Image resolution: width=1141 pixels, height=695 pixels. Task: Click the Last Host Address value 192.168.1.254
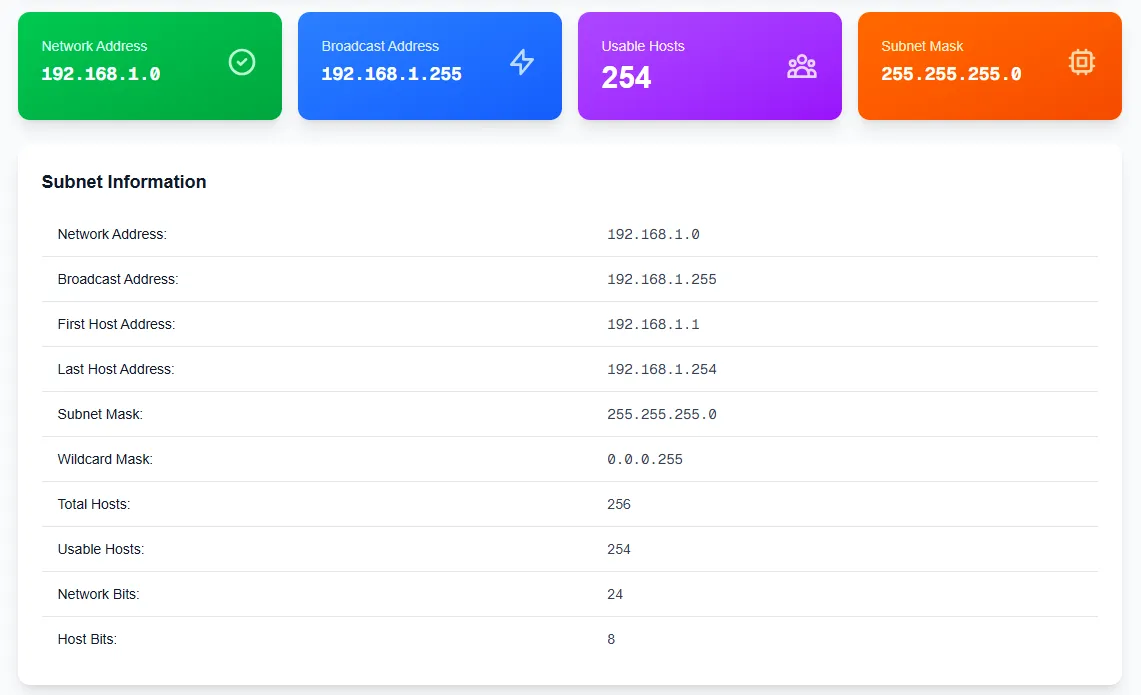point(662,369)
